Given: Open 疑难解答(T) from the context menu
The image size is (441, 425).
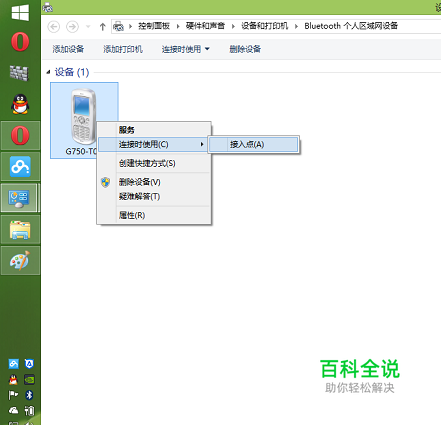Looking at the screenshot, I should coord(154,196).
